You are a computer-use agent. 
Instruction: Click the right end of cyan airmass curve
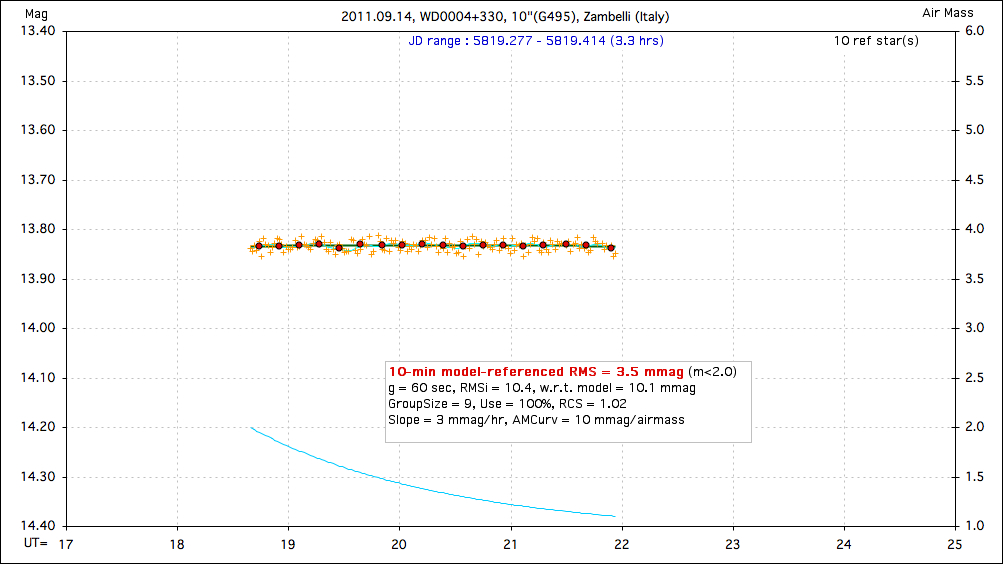tap(614, 516)
